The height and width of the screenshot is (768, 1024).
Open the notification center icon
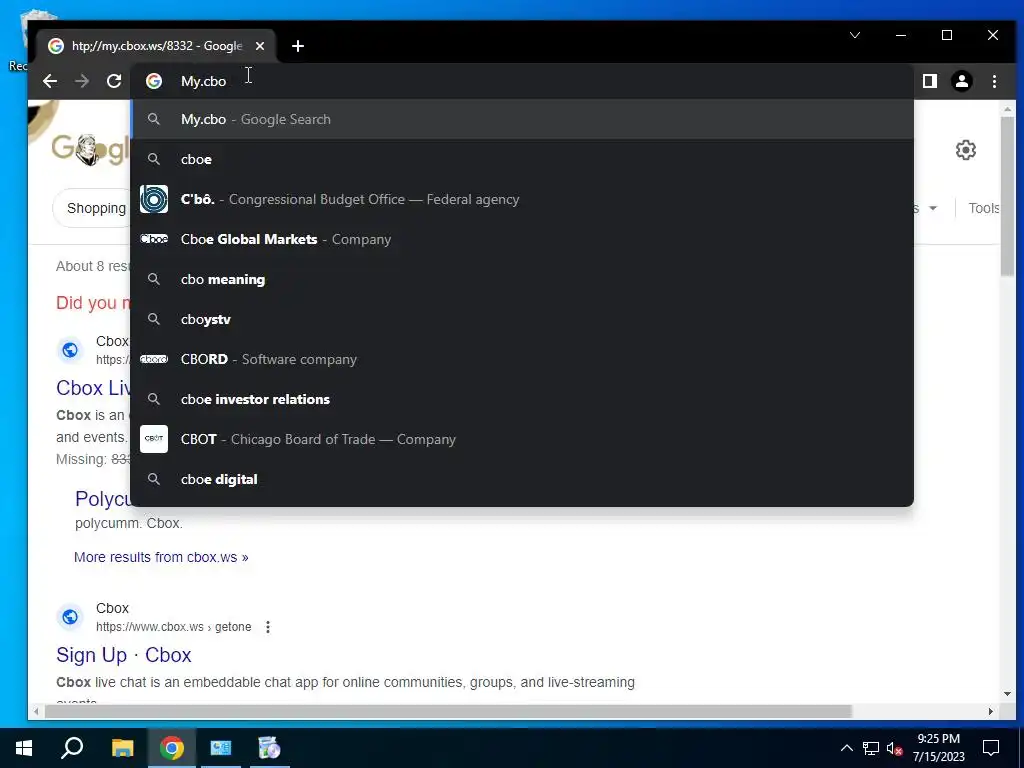991,748
